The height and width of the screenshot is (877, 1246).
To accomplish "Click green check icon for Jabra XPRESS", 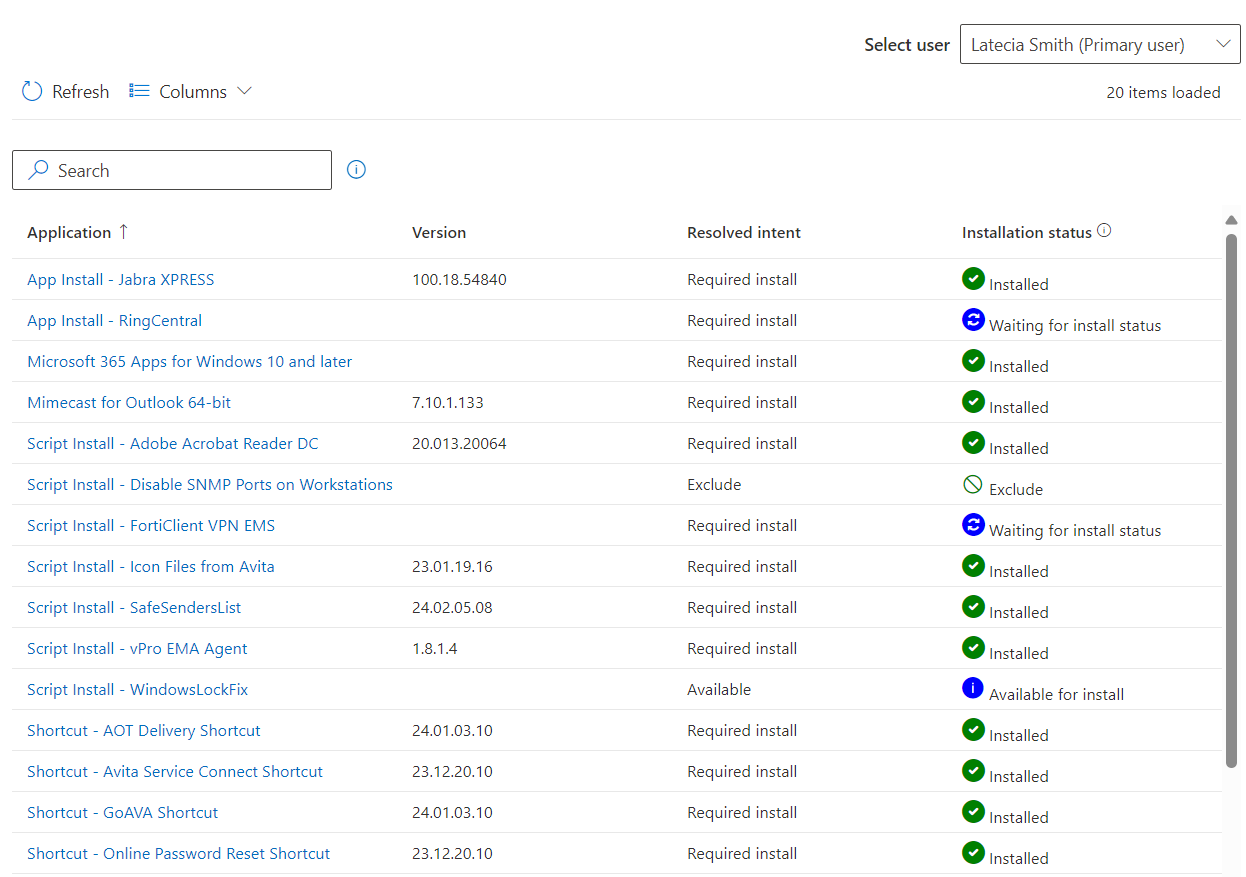I will pyautogui.click(x=973, y=279).
